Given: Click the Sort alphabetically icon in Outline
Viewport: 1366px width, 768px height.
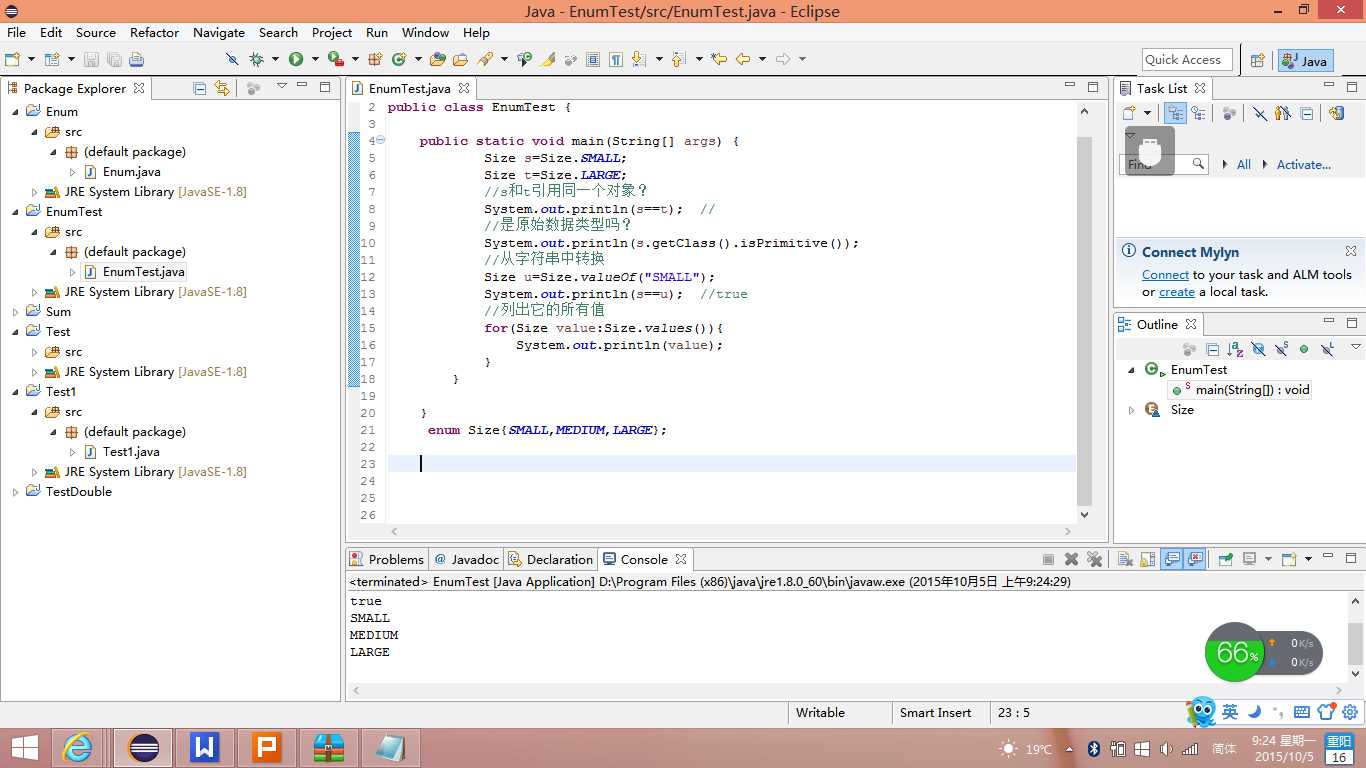Looking at the screenshot, I should coord(1235,349).
